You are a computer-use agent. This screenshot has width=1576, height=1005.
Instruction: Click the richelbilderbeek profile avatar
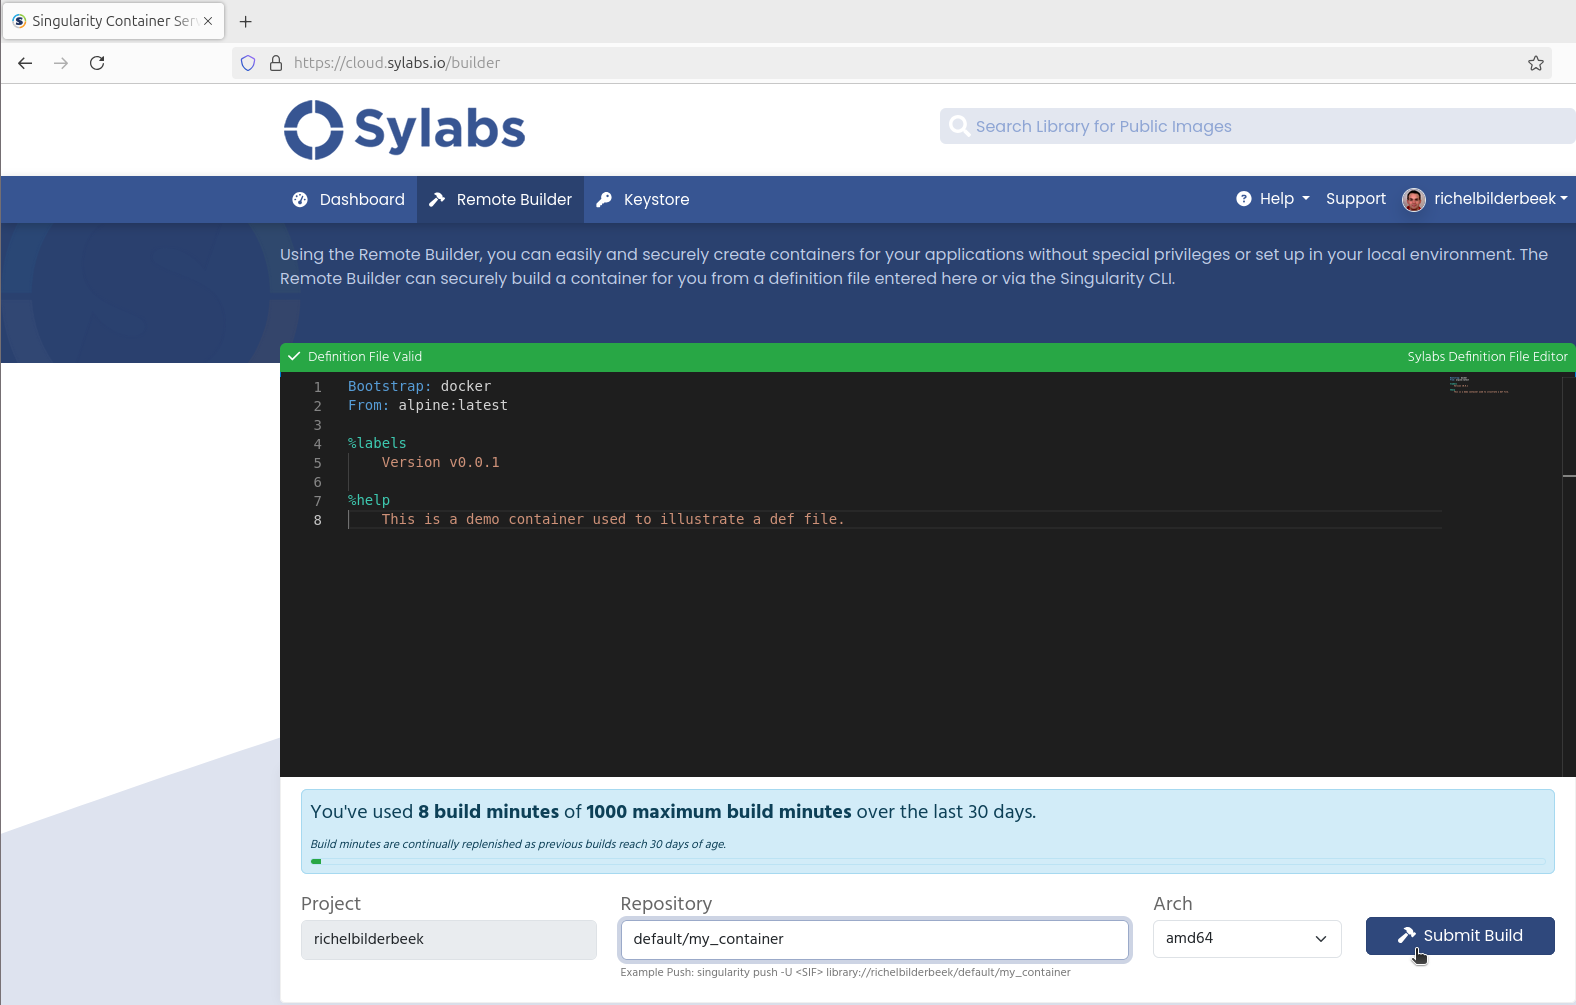click(x=1413, y=200)
